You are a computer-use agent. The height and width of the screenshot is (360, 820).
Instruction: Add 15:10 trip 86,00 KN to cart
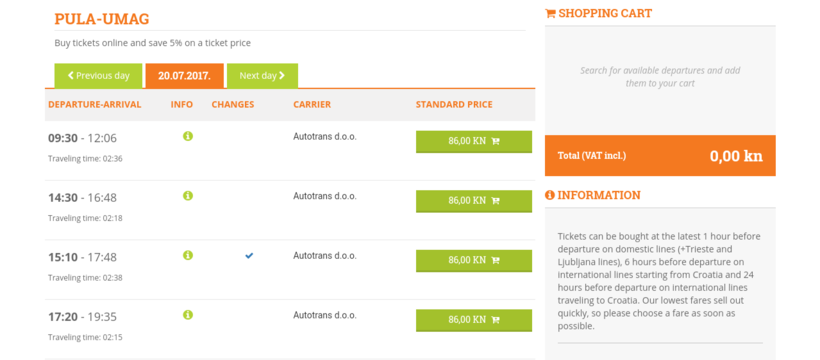pyautogui.click(x=474, y=261)
